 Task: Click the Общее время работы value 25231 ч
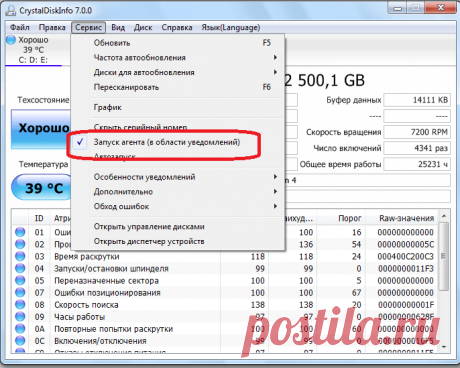pyautogui.click(x=417, y=164)
